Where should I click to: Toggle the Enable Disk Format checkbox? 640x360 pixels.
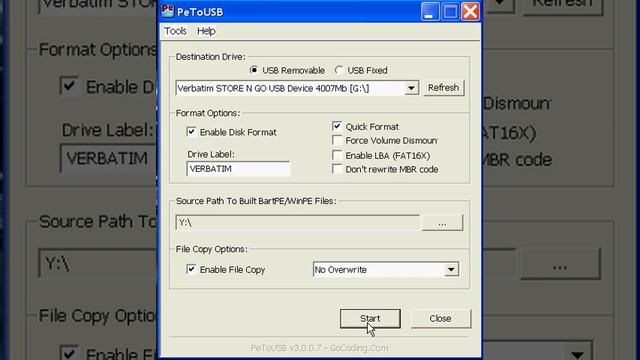pyautogui.click(x=191, y=132)
